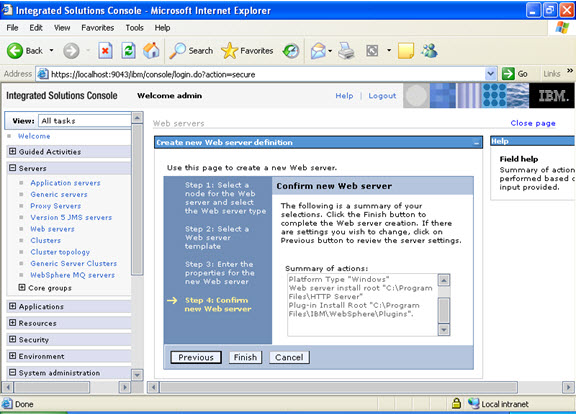Click the Local intranet zone icon
576x414 pixels.
tap(474, 403)
